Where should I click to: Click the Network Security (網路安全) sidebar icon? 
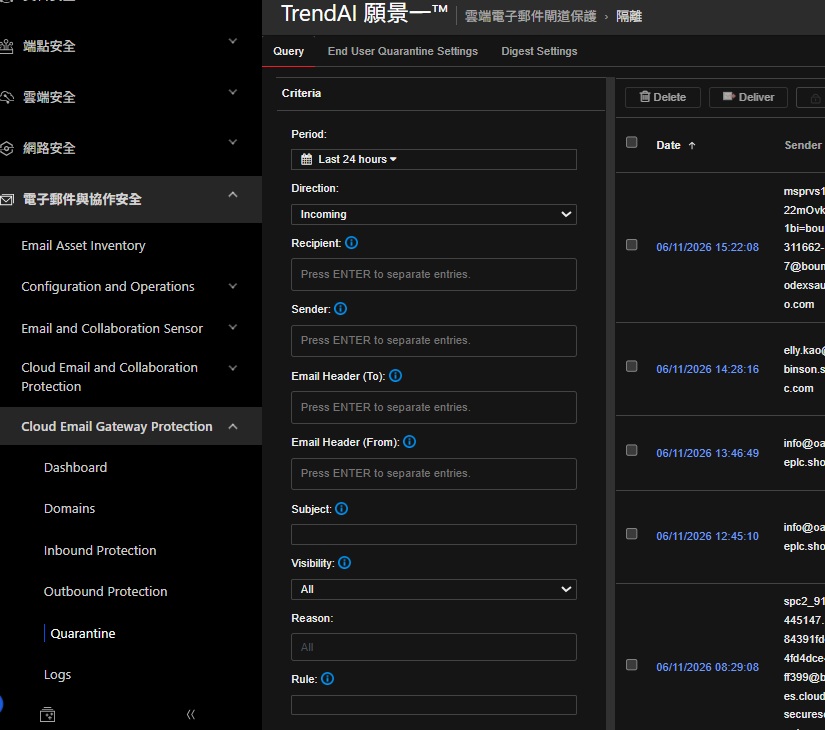pyautogui.click(x=6, y=148)
